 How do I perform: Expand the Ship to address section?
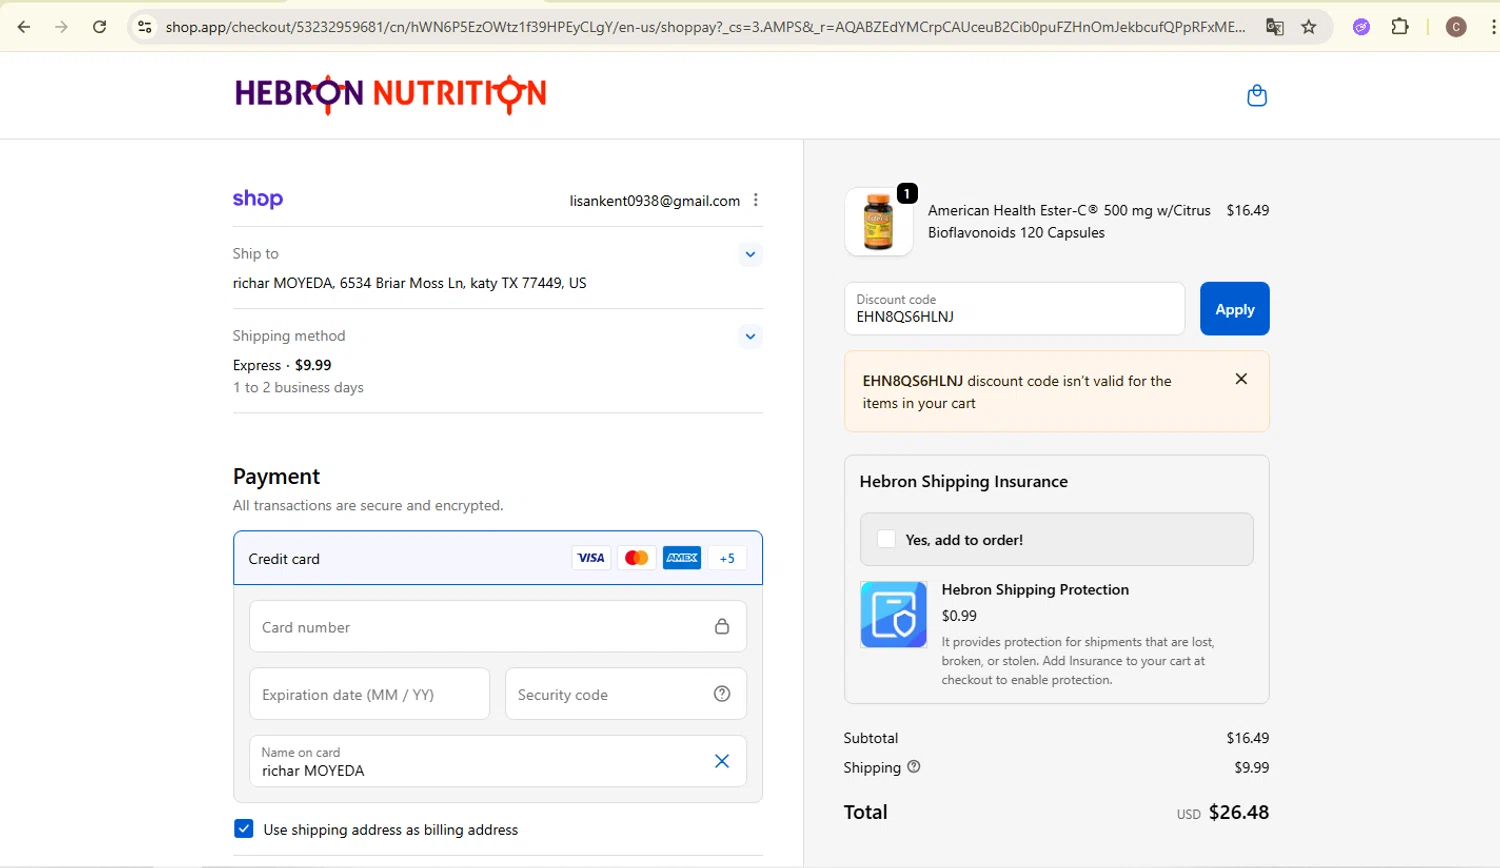click(750, 254)
